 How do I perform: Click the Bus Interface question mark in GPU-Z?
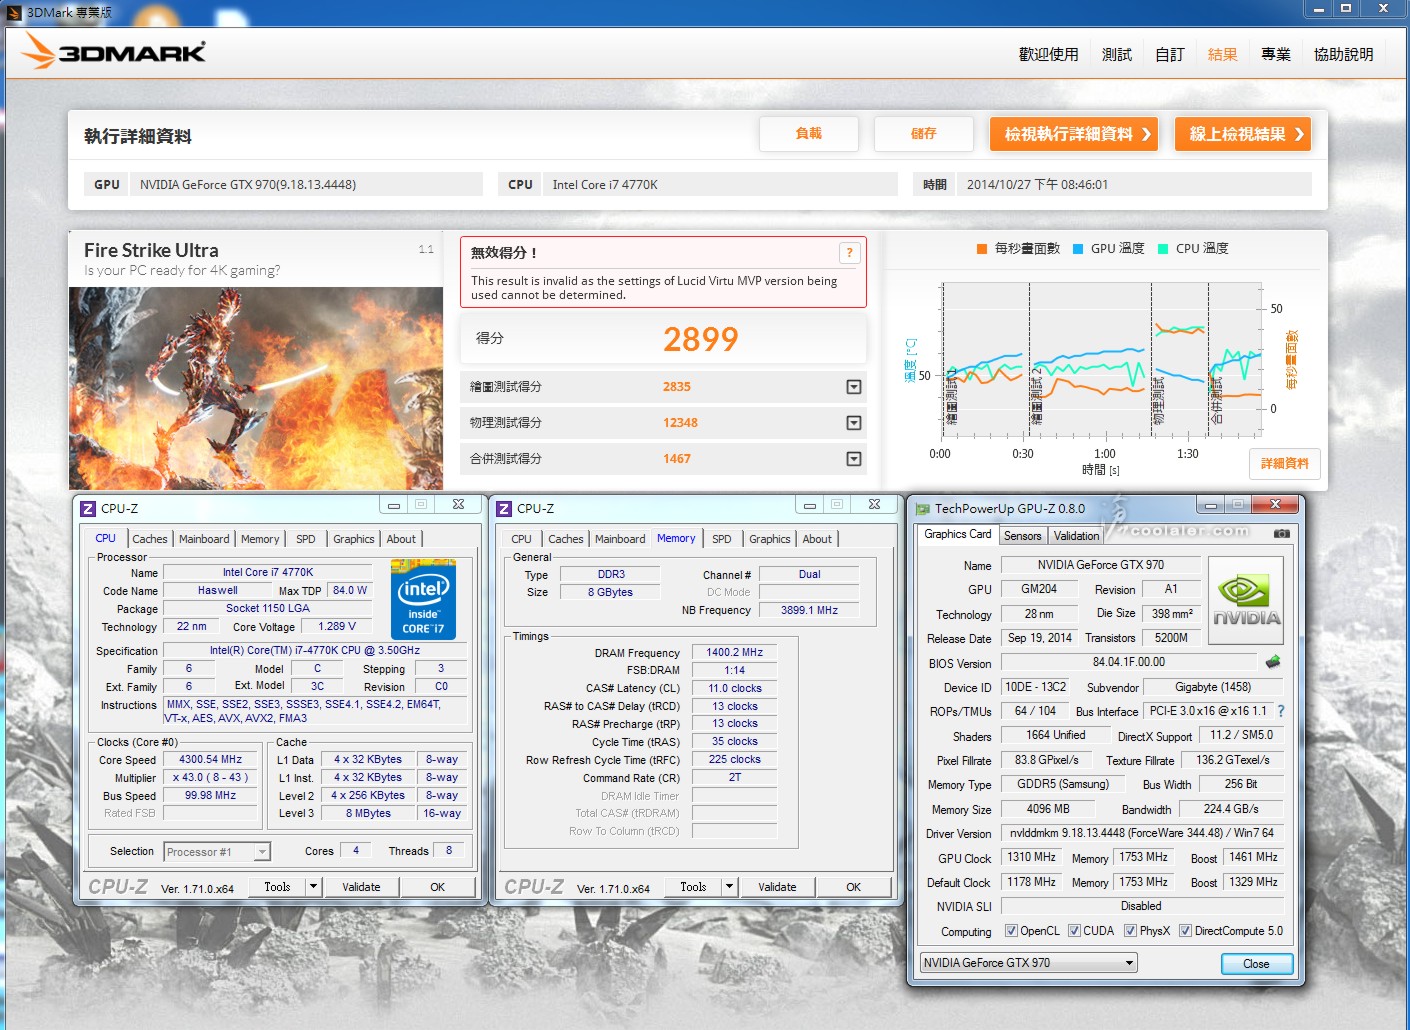[1281, 711]
